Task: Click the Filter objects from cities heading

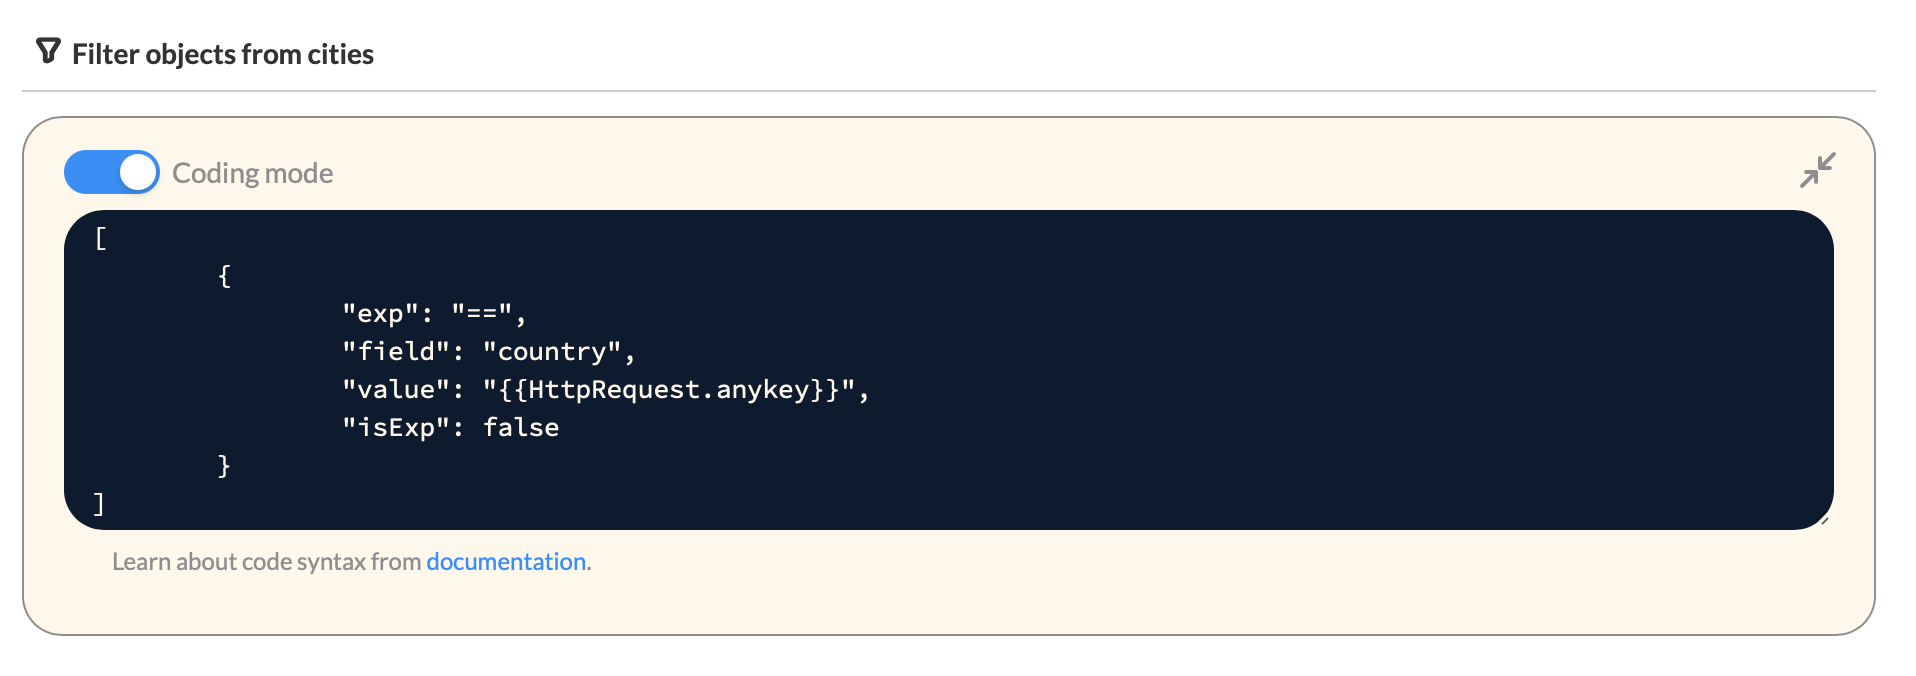Action: 223,54
